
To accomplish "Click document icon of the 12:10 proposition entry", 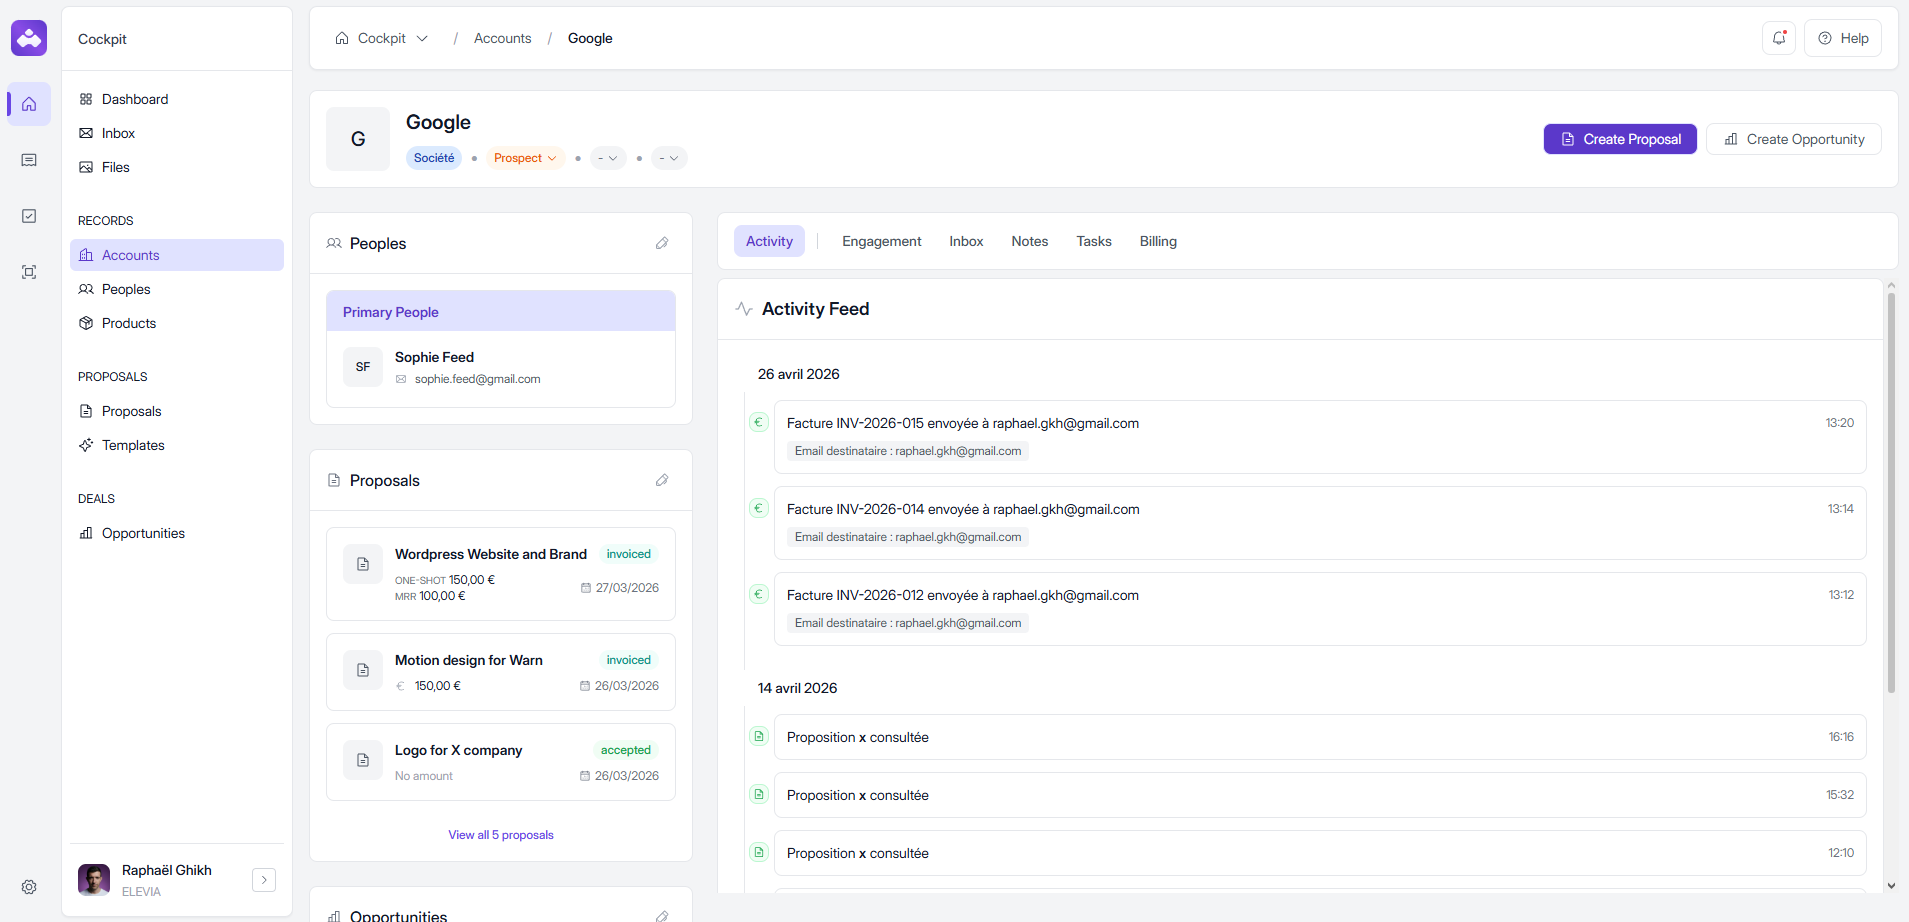I will pos(759,852).
